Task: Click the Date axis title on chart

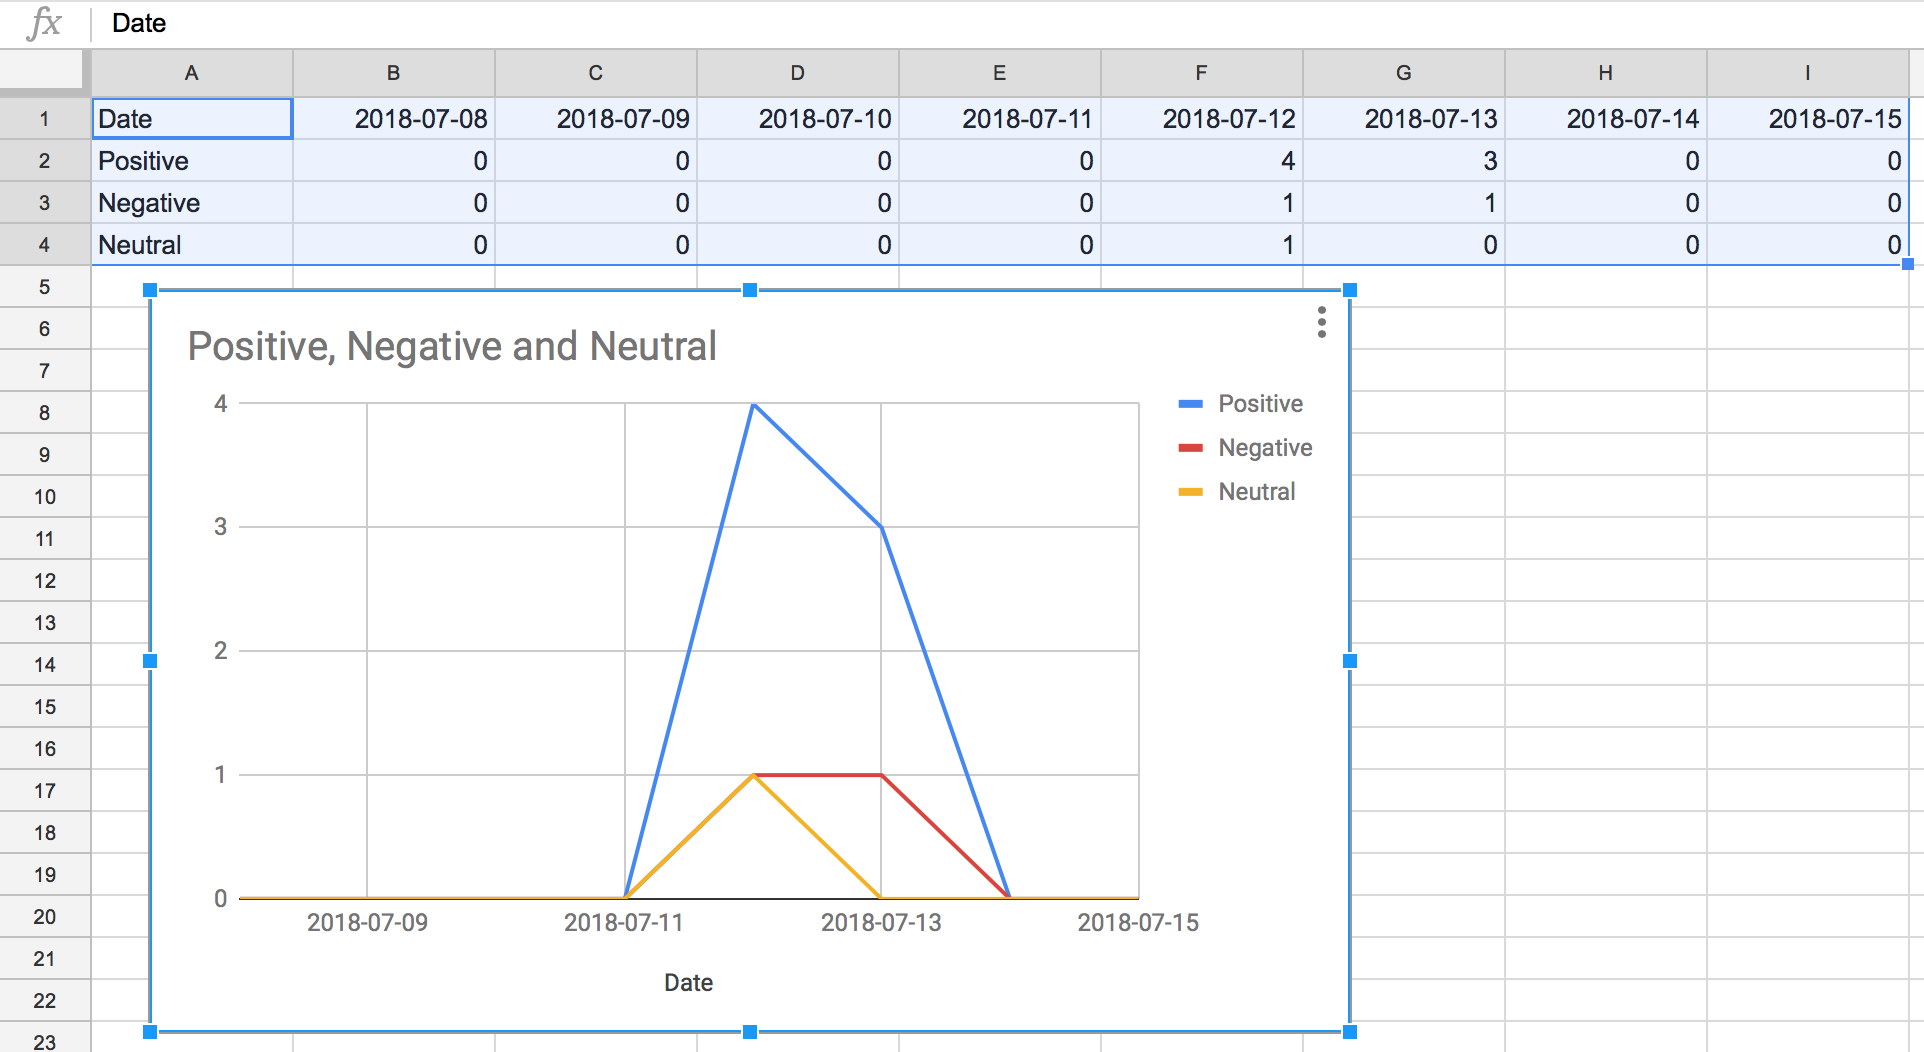Action: coord(688,983)
